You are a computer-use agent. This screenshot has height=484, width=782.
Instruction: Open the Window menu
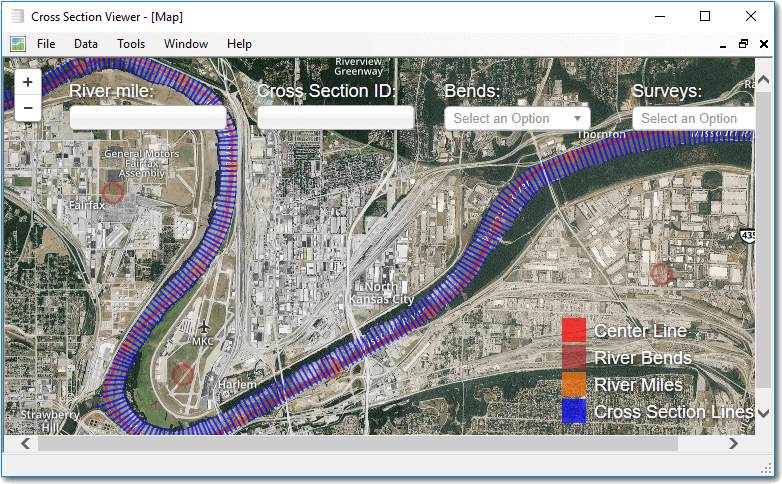[x=186, y=44]
